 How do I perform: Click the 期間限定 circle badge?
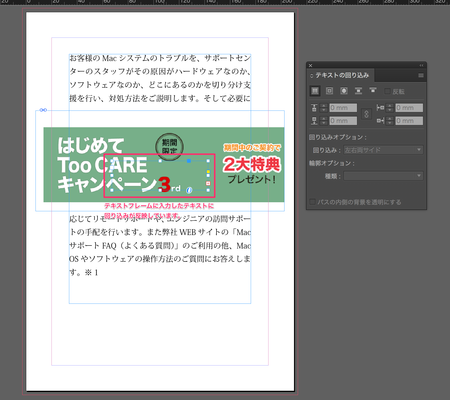(x=169, y=147)
